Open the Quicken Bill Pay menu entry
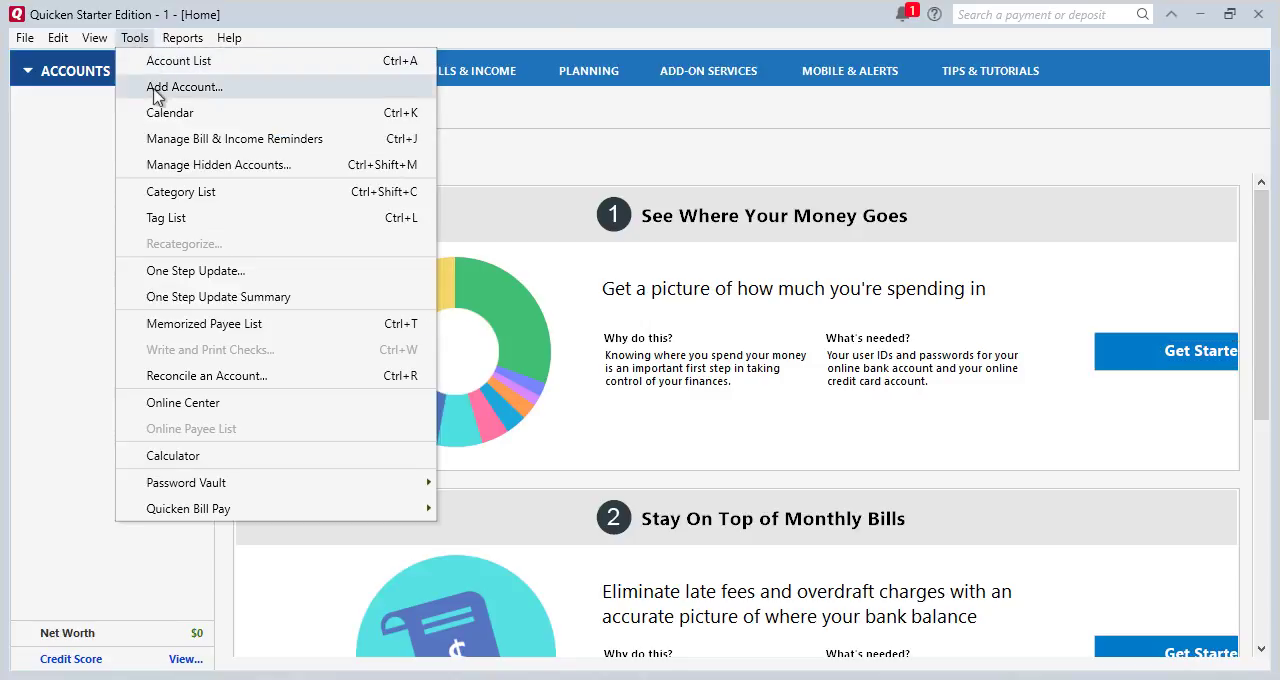The image size is (1280, 680). click(x=276, y=509)
